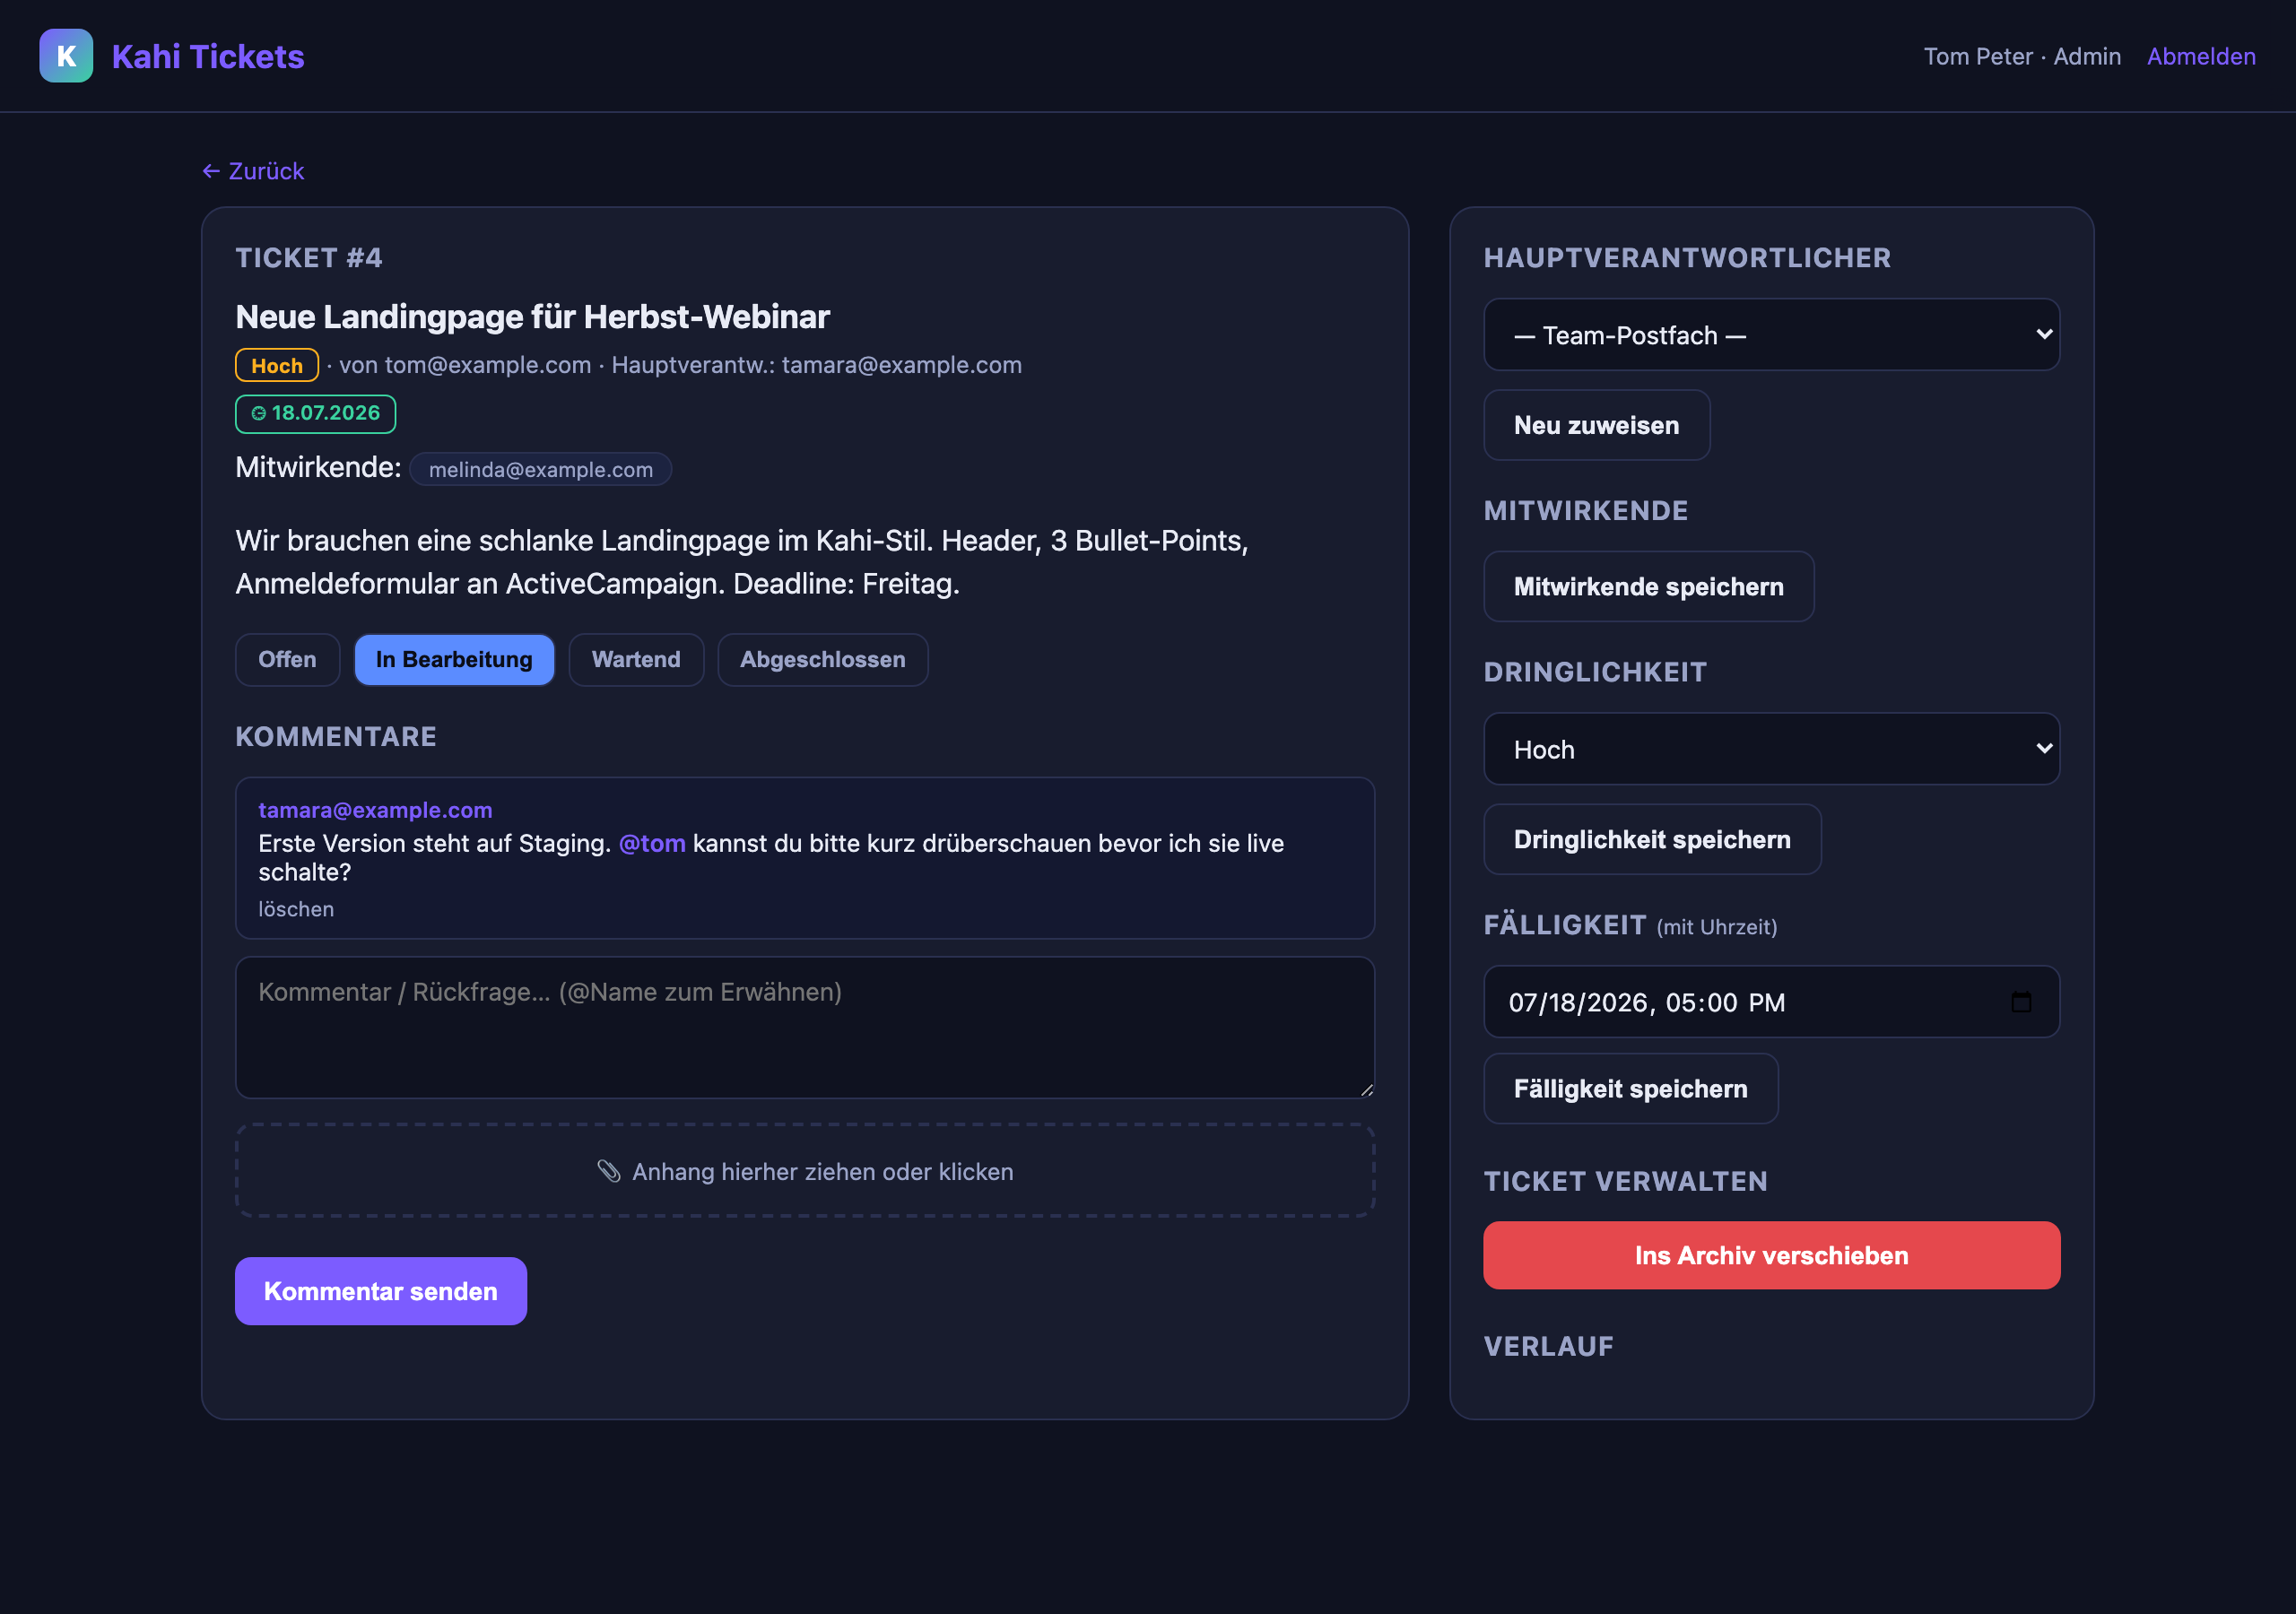The height and width of the screenshot is (1614, 2296).
Task: Focus the Kommentar / Rückfrage text area
Action: pos(805,1028)
